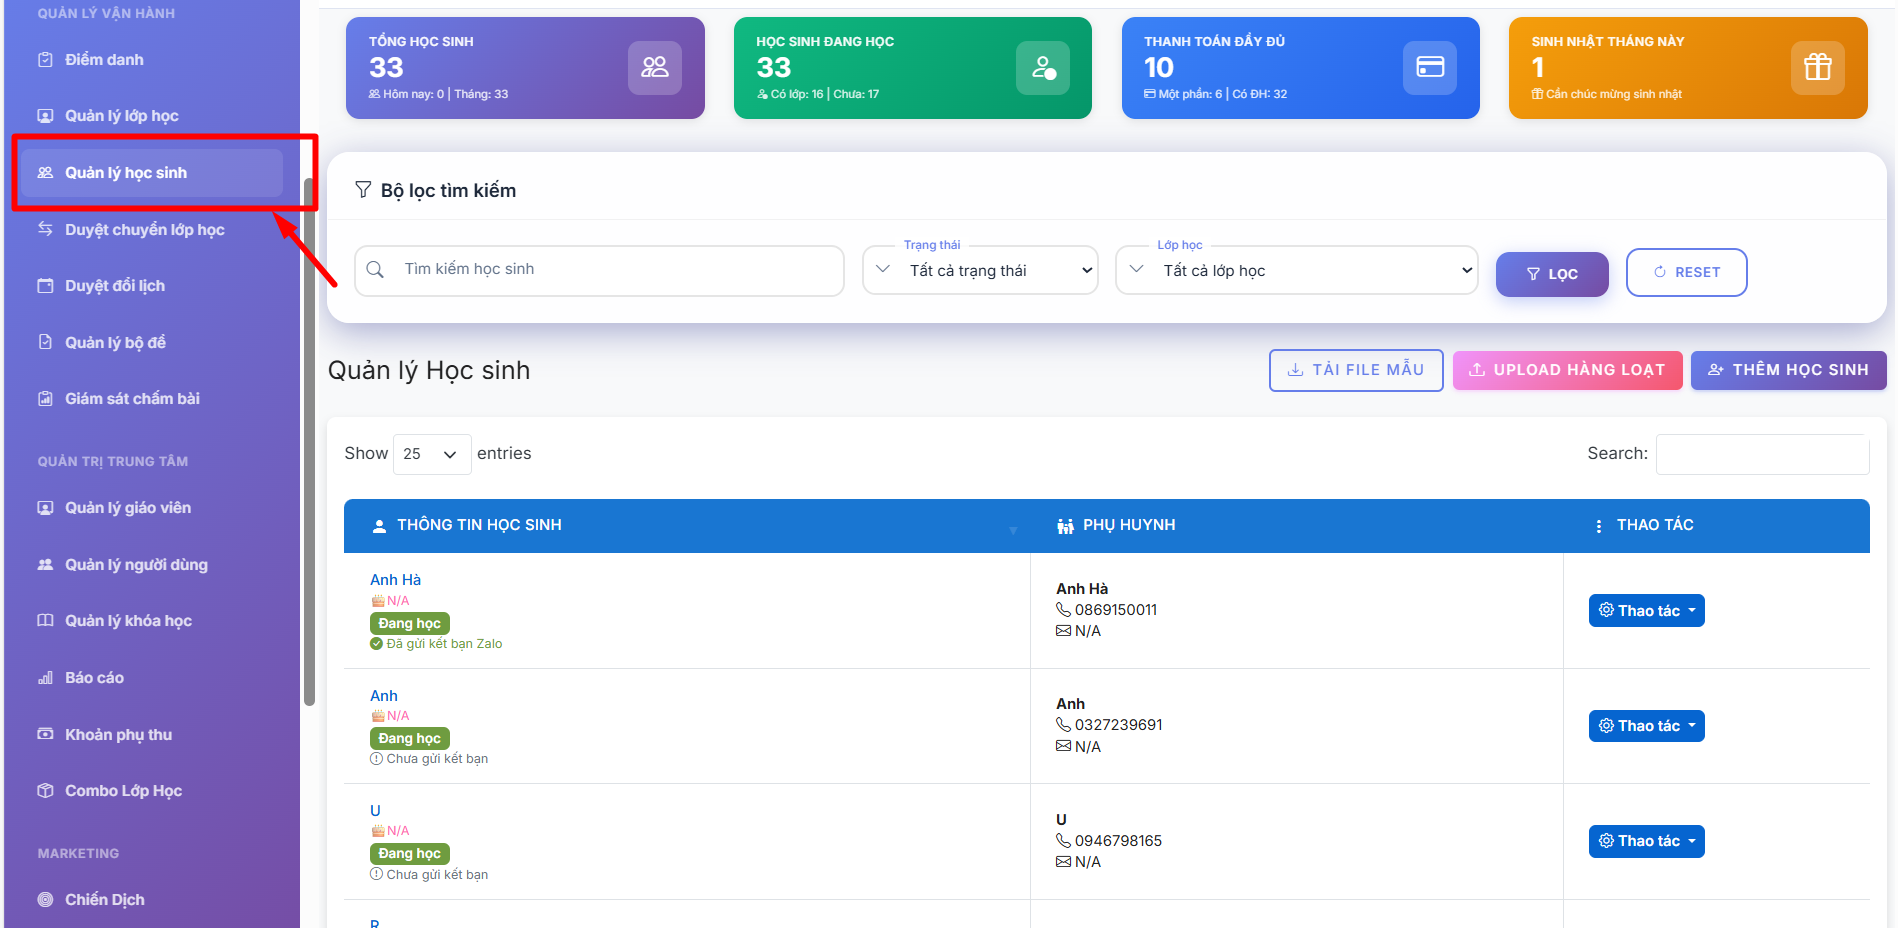Click the phone icon next to 0869150011
Screen dimensions: 1898x928
pyautogui.click(x=1063, y=610)
